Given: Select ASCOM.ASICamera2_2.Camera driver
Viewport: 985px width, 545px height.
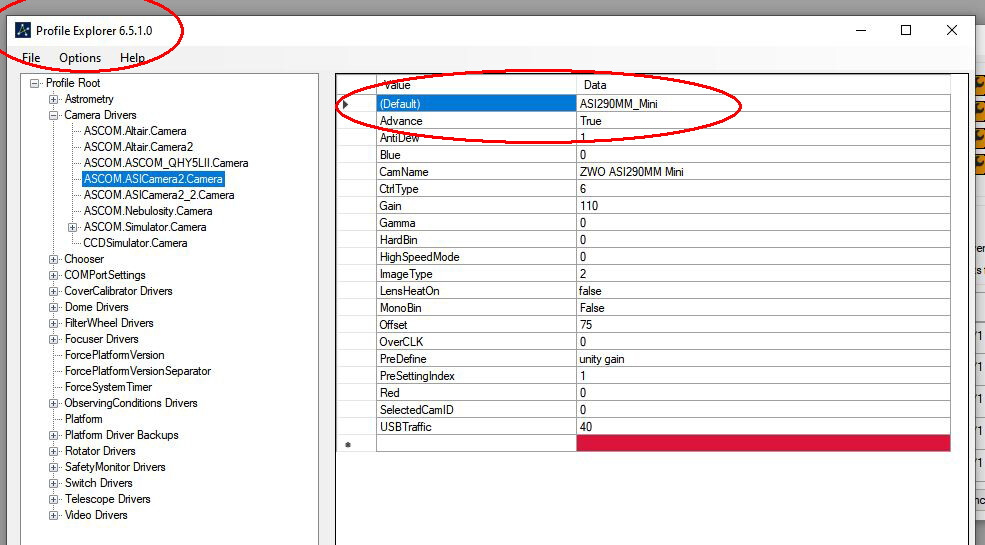Looking at the screenshot, I should click(x=159, y=195).
